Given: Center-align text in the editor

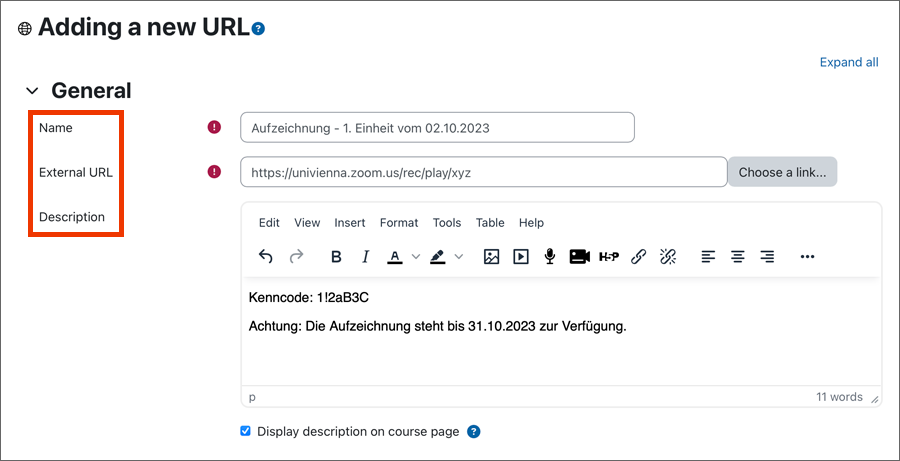Looking at the screenshot, I should (x=738, y=257).
